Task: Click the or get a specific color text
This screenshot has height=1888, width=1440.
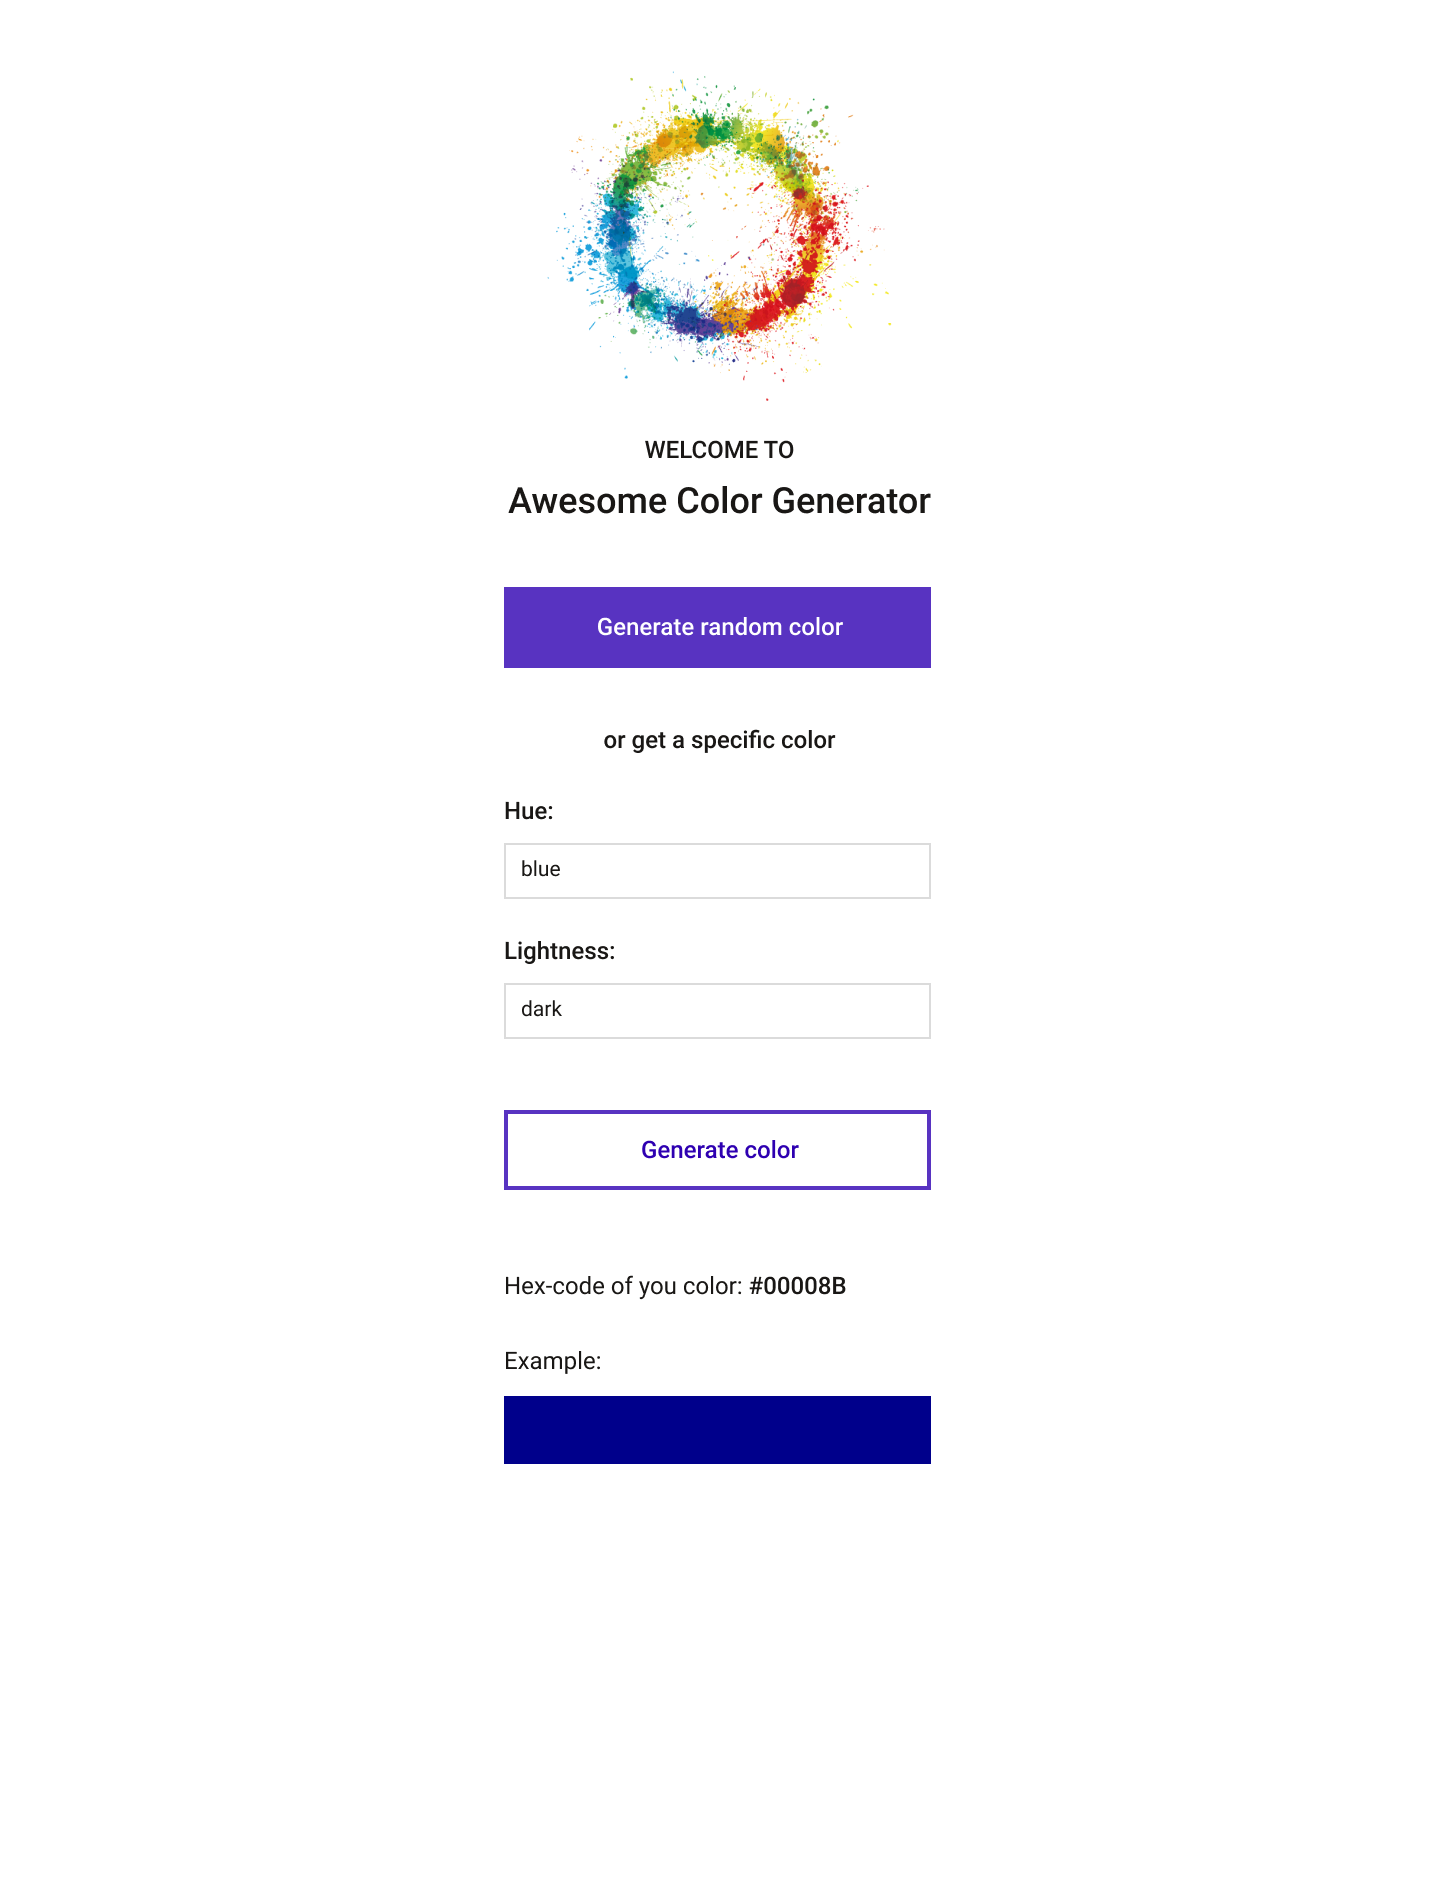Action: tap(718, 740)
